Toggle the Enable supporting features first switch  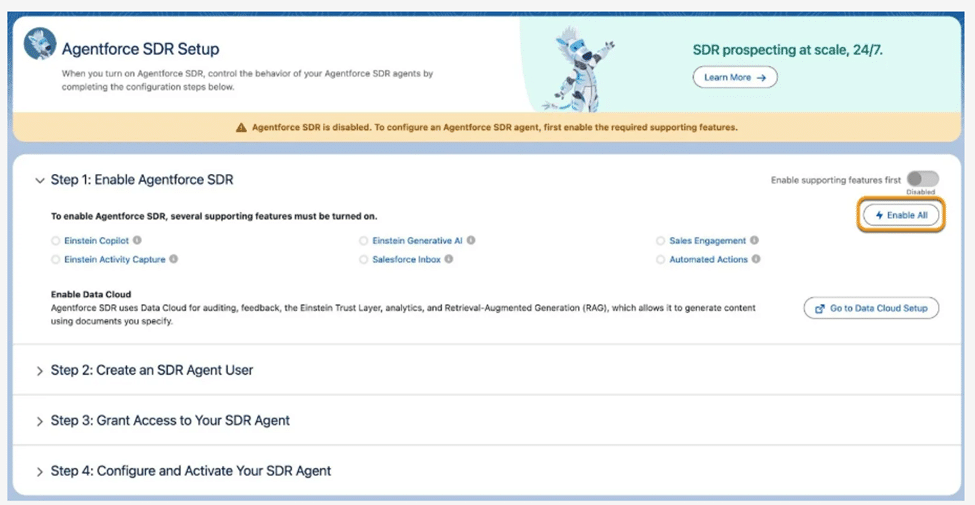923,179
